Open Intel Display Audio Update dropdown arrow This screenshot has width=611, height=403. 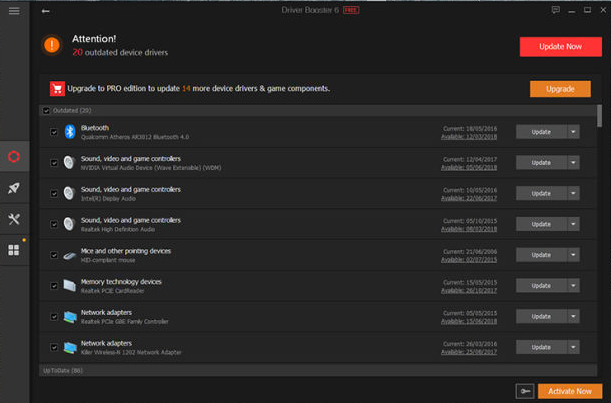click(573, 193)
